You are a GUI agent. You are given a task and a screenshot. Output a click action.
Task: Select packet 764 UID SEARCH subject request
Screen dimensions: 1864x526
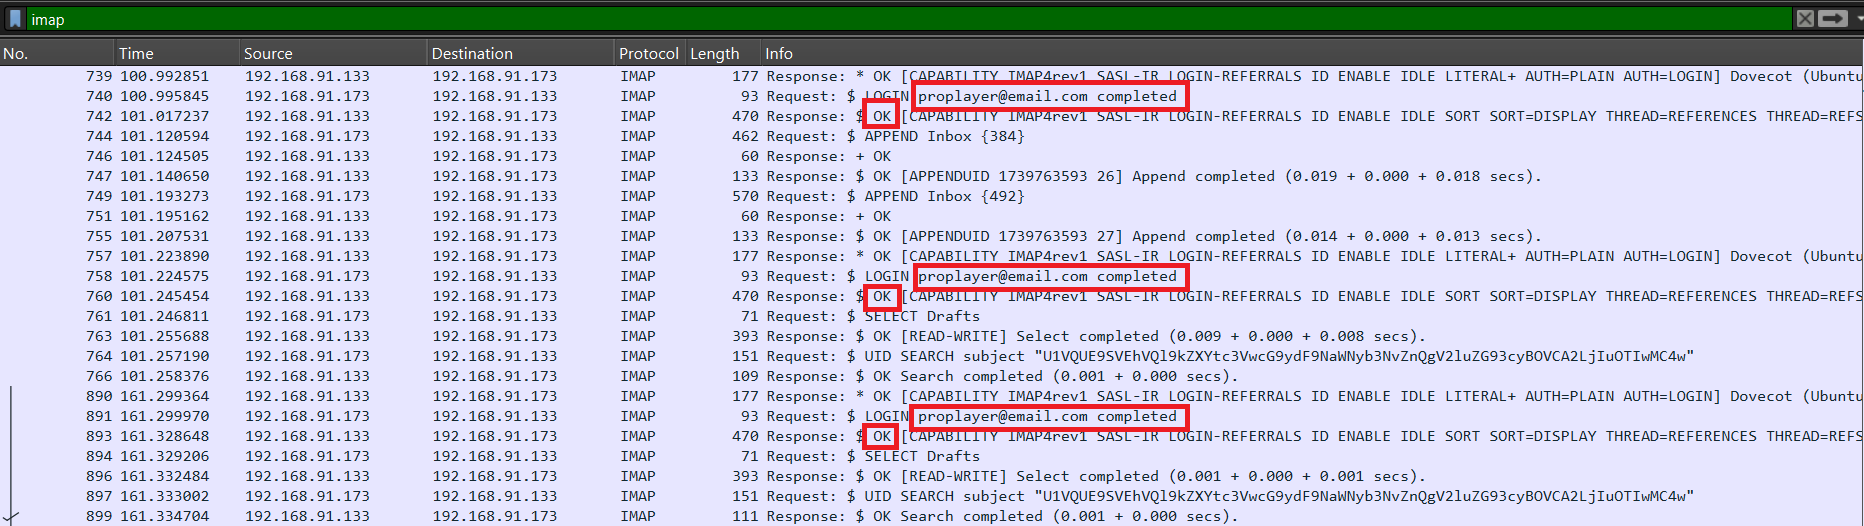pos(500,357)
